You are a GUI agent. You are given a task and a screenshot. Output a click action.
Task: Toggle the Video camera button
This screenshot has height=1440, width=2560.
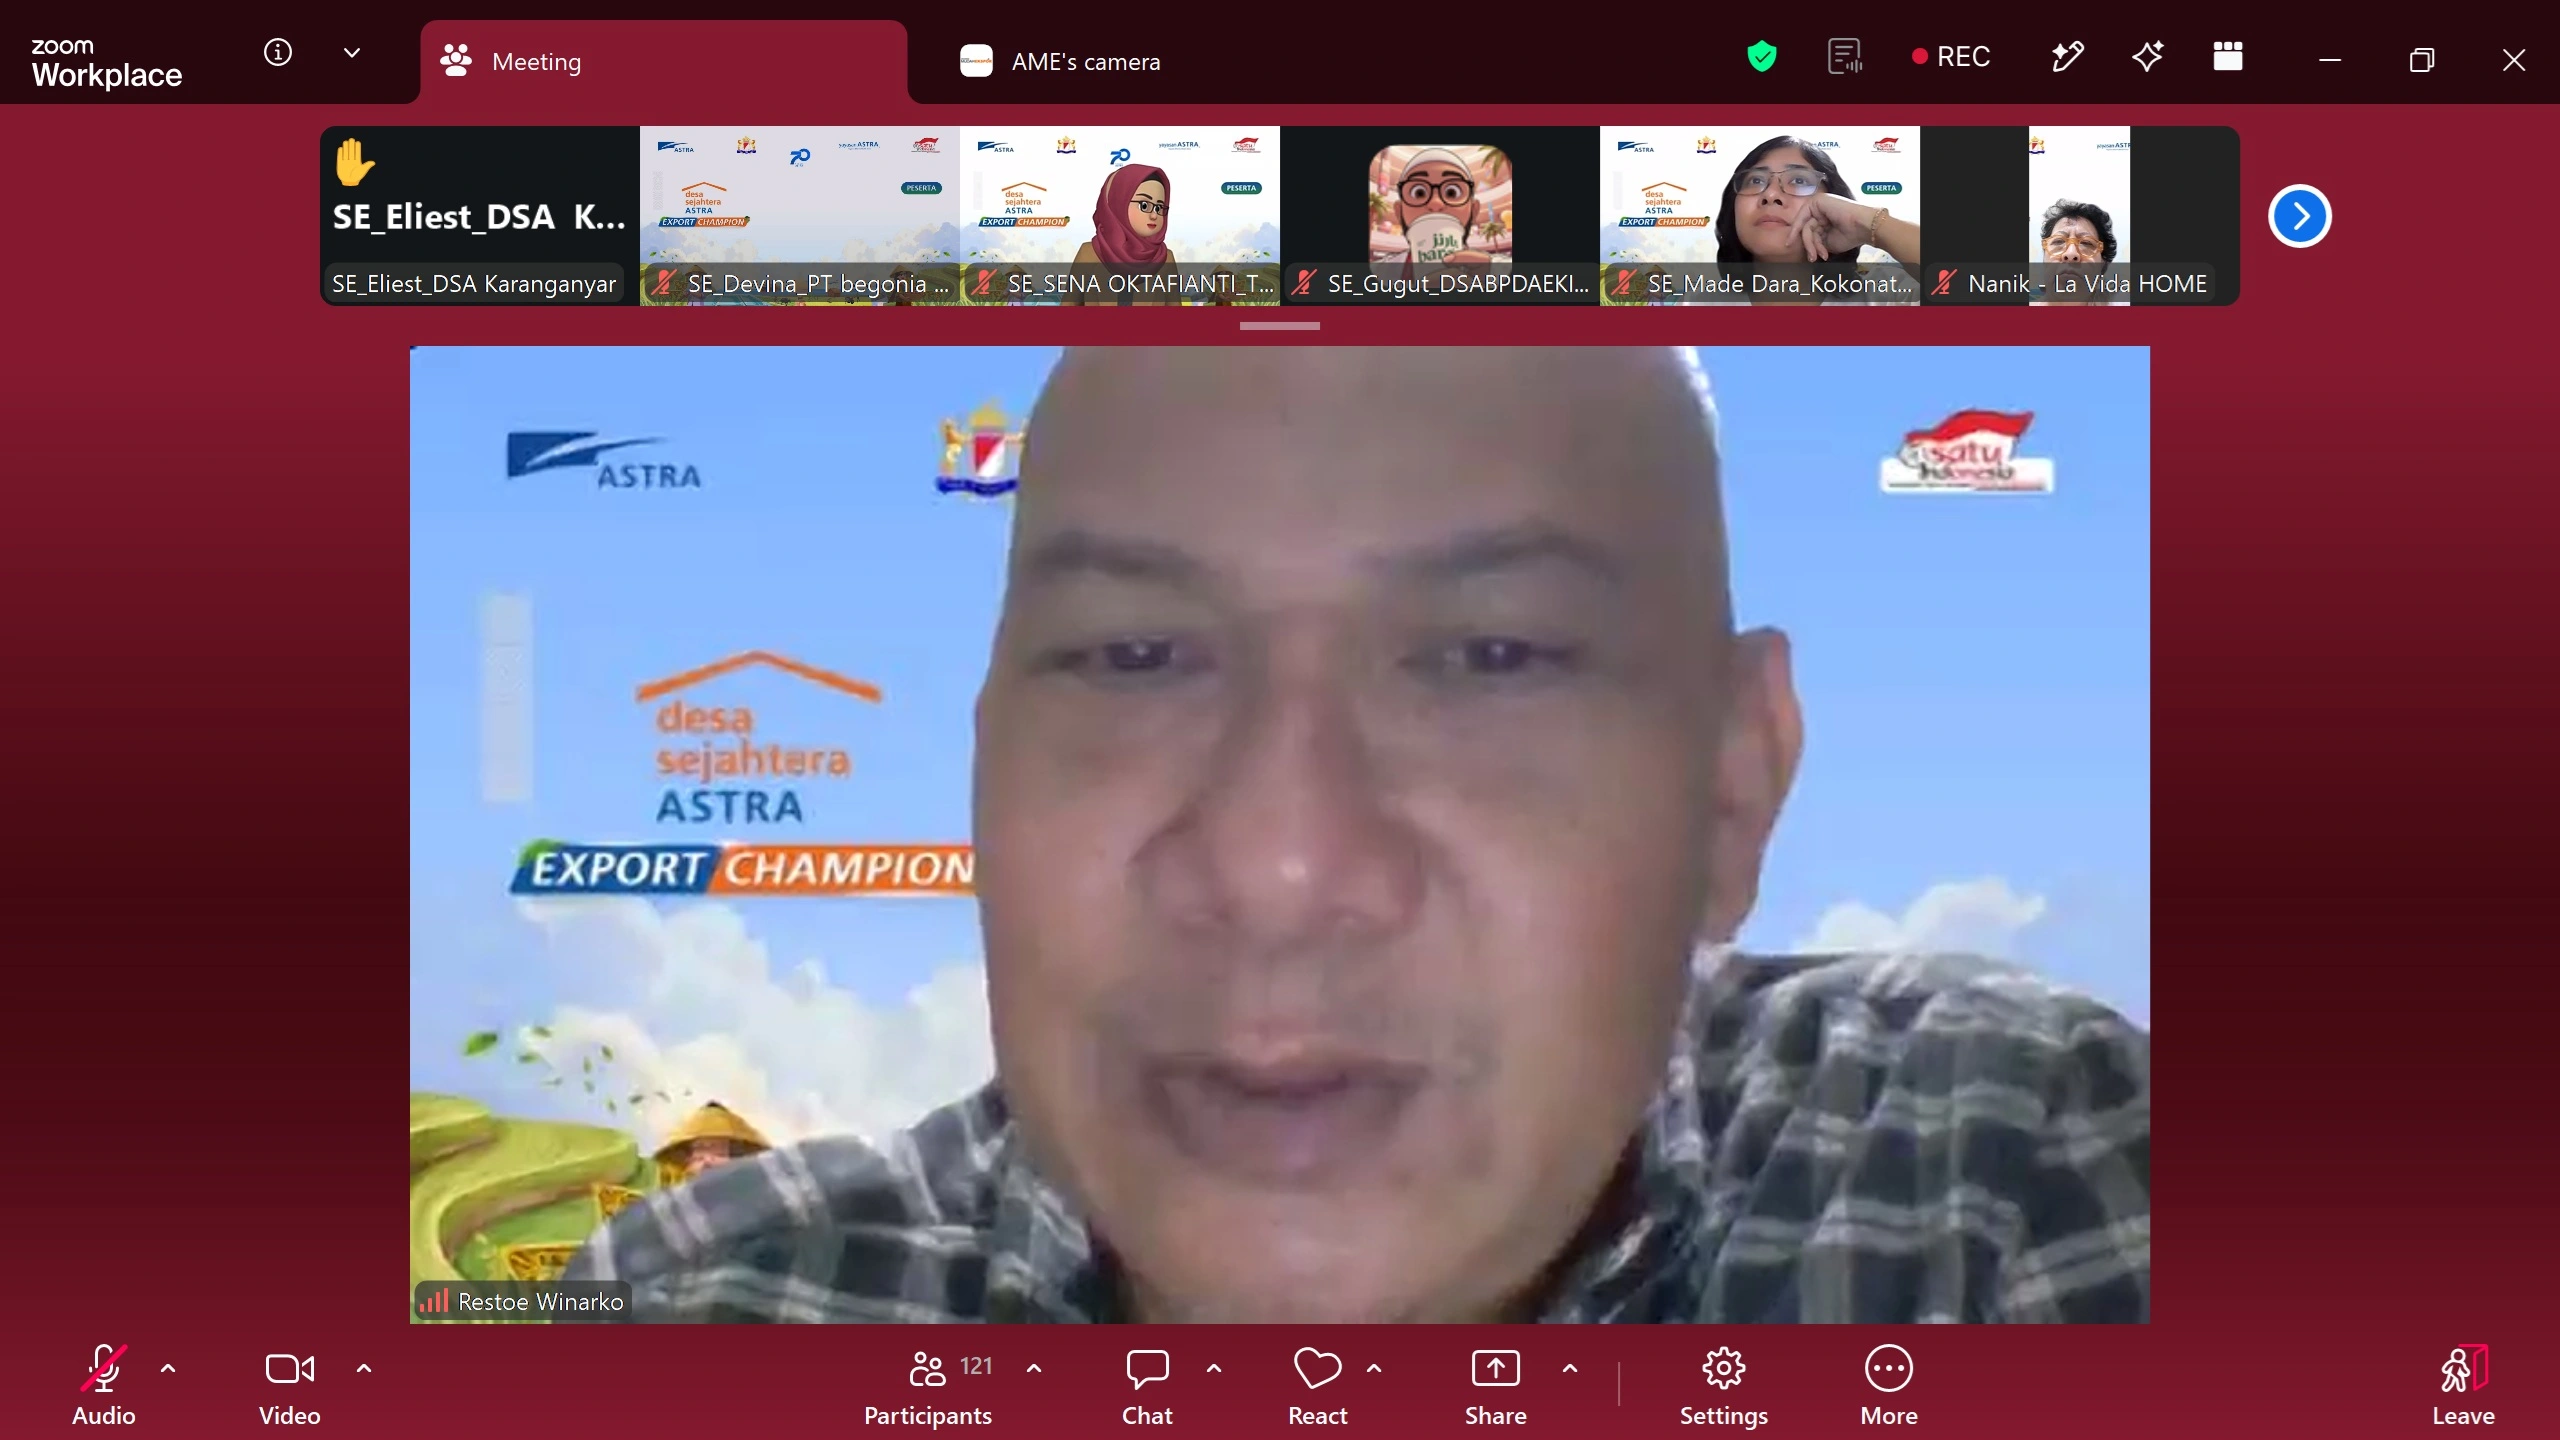point(289,1385)
